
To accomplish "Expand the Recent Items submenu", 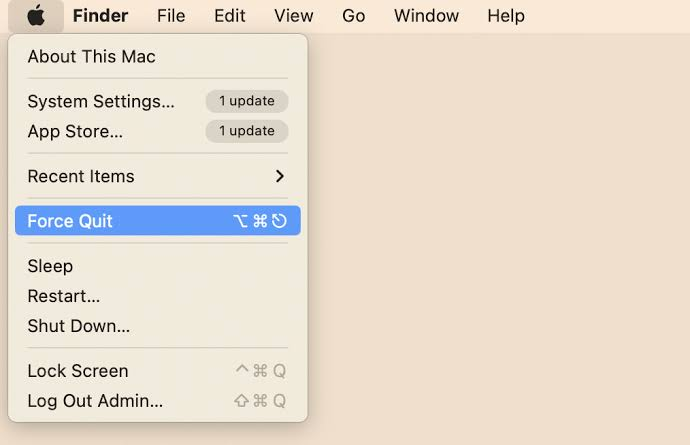I will coord(158,176).
